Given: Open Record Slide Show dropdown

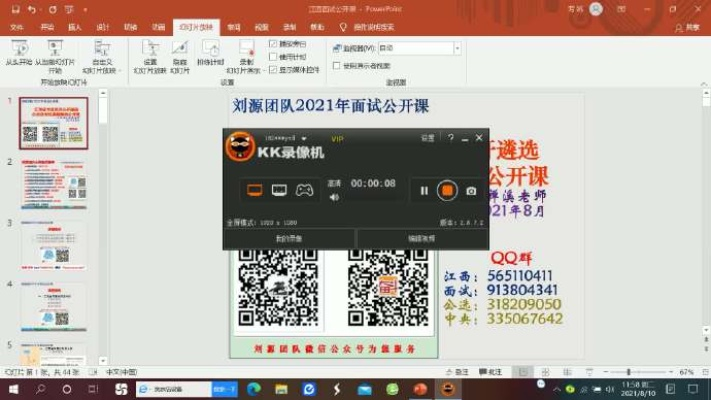Looking at the screenshot, I should pyautogui.click(x=245, y=57).
